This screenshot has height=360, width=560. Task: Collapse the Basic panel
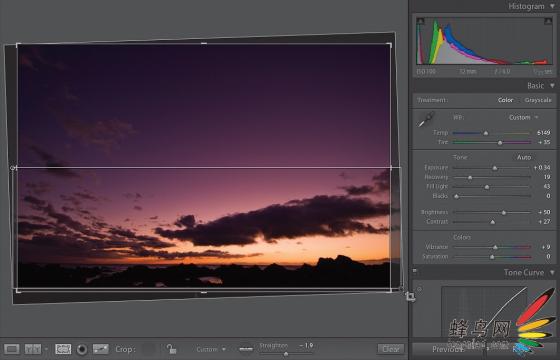[552, 86]
